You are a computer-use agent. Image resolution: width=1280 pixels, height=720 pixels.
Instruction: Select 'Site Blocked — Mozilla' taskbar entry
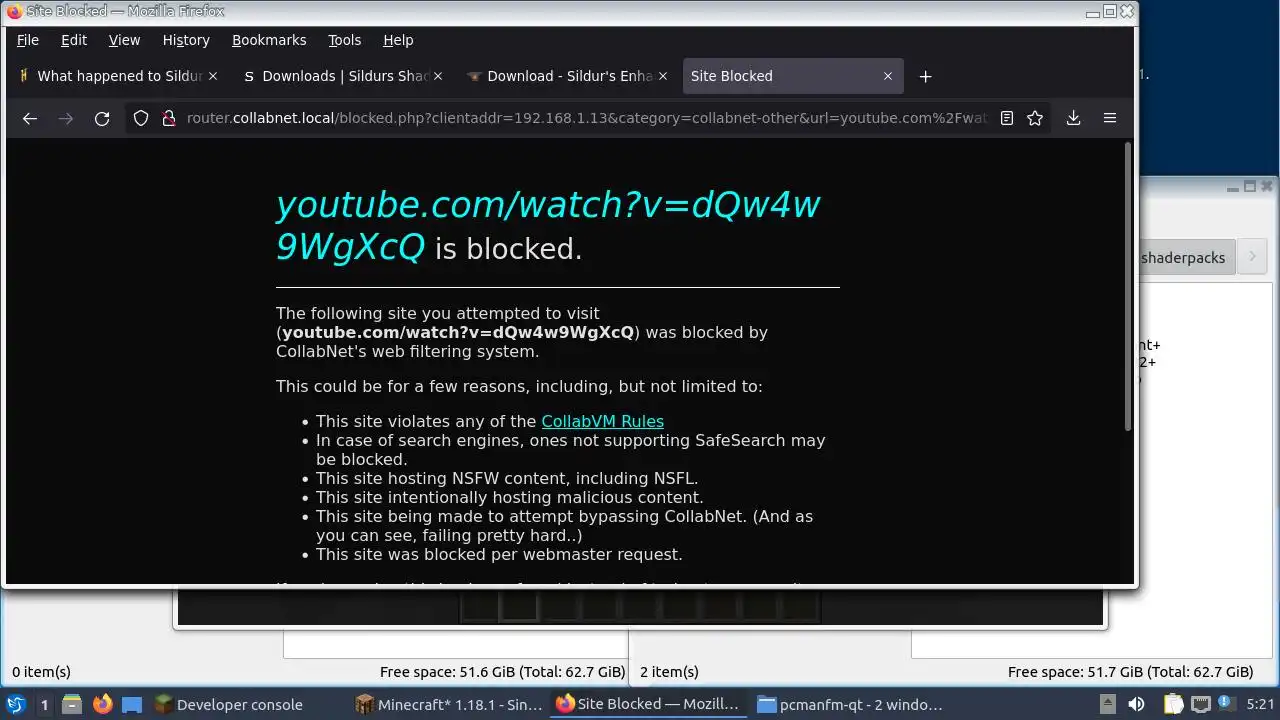(649, 704)
